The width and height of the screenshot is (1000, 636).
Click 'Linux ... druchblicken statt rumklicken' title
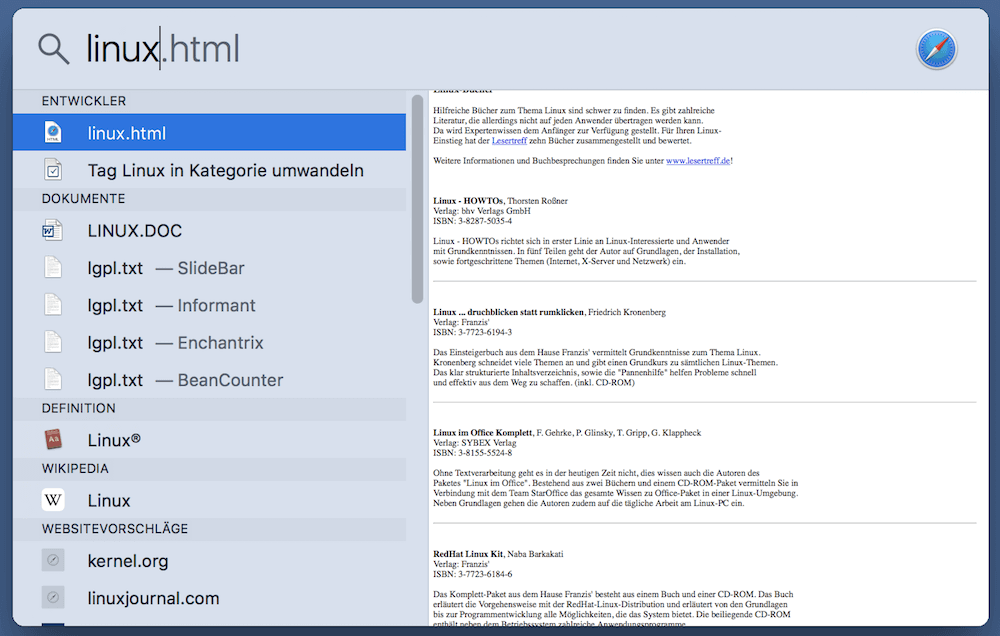508,313
